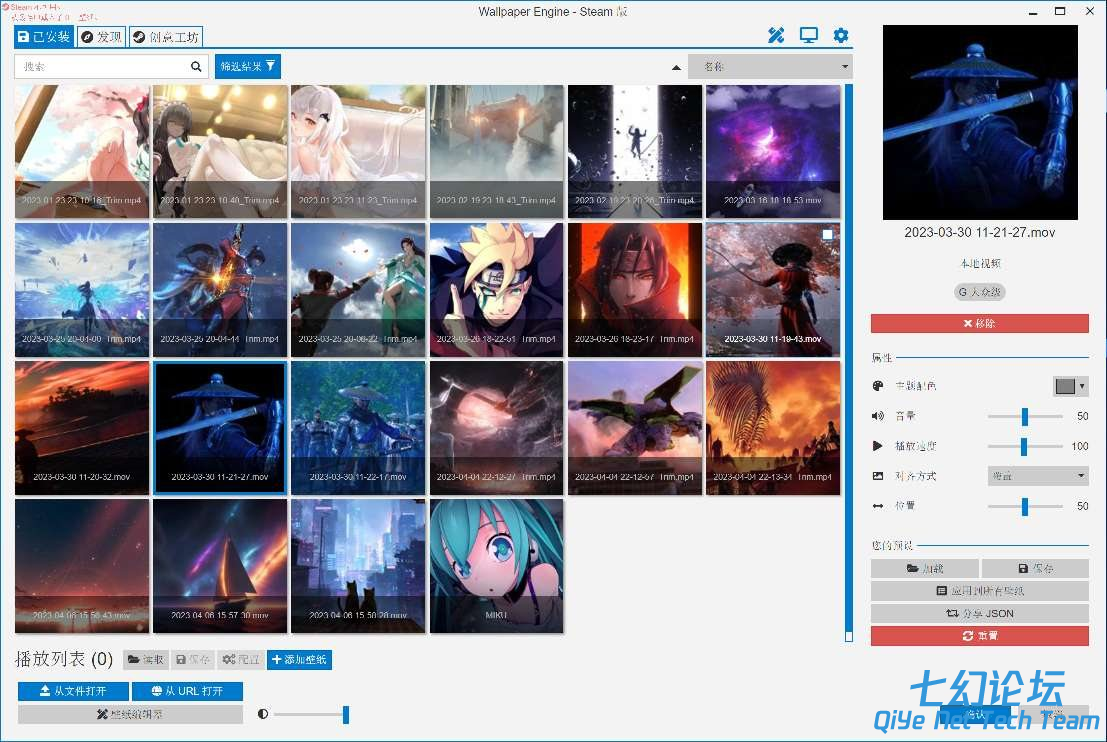Image resolution: width=1107 pixels, height=742 pixels.
Task: Select the rocket launch smoke wallpaper thumbnail
Action: click(496, 151)
